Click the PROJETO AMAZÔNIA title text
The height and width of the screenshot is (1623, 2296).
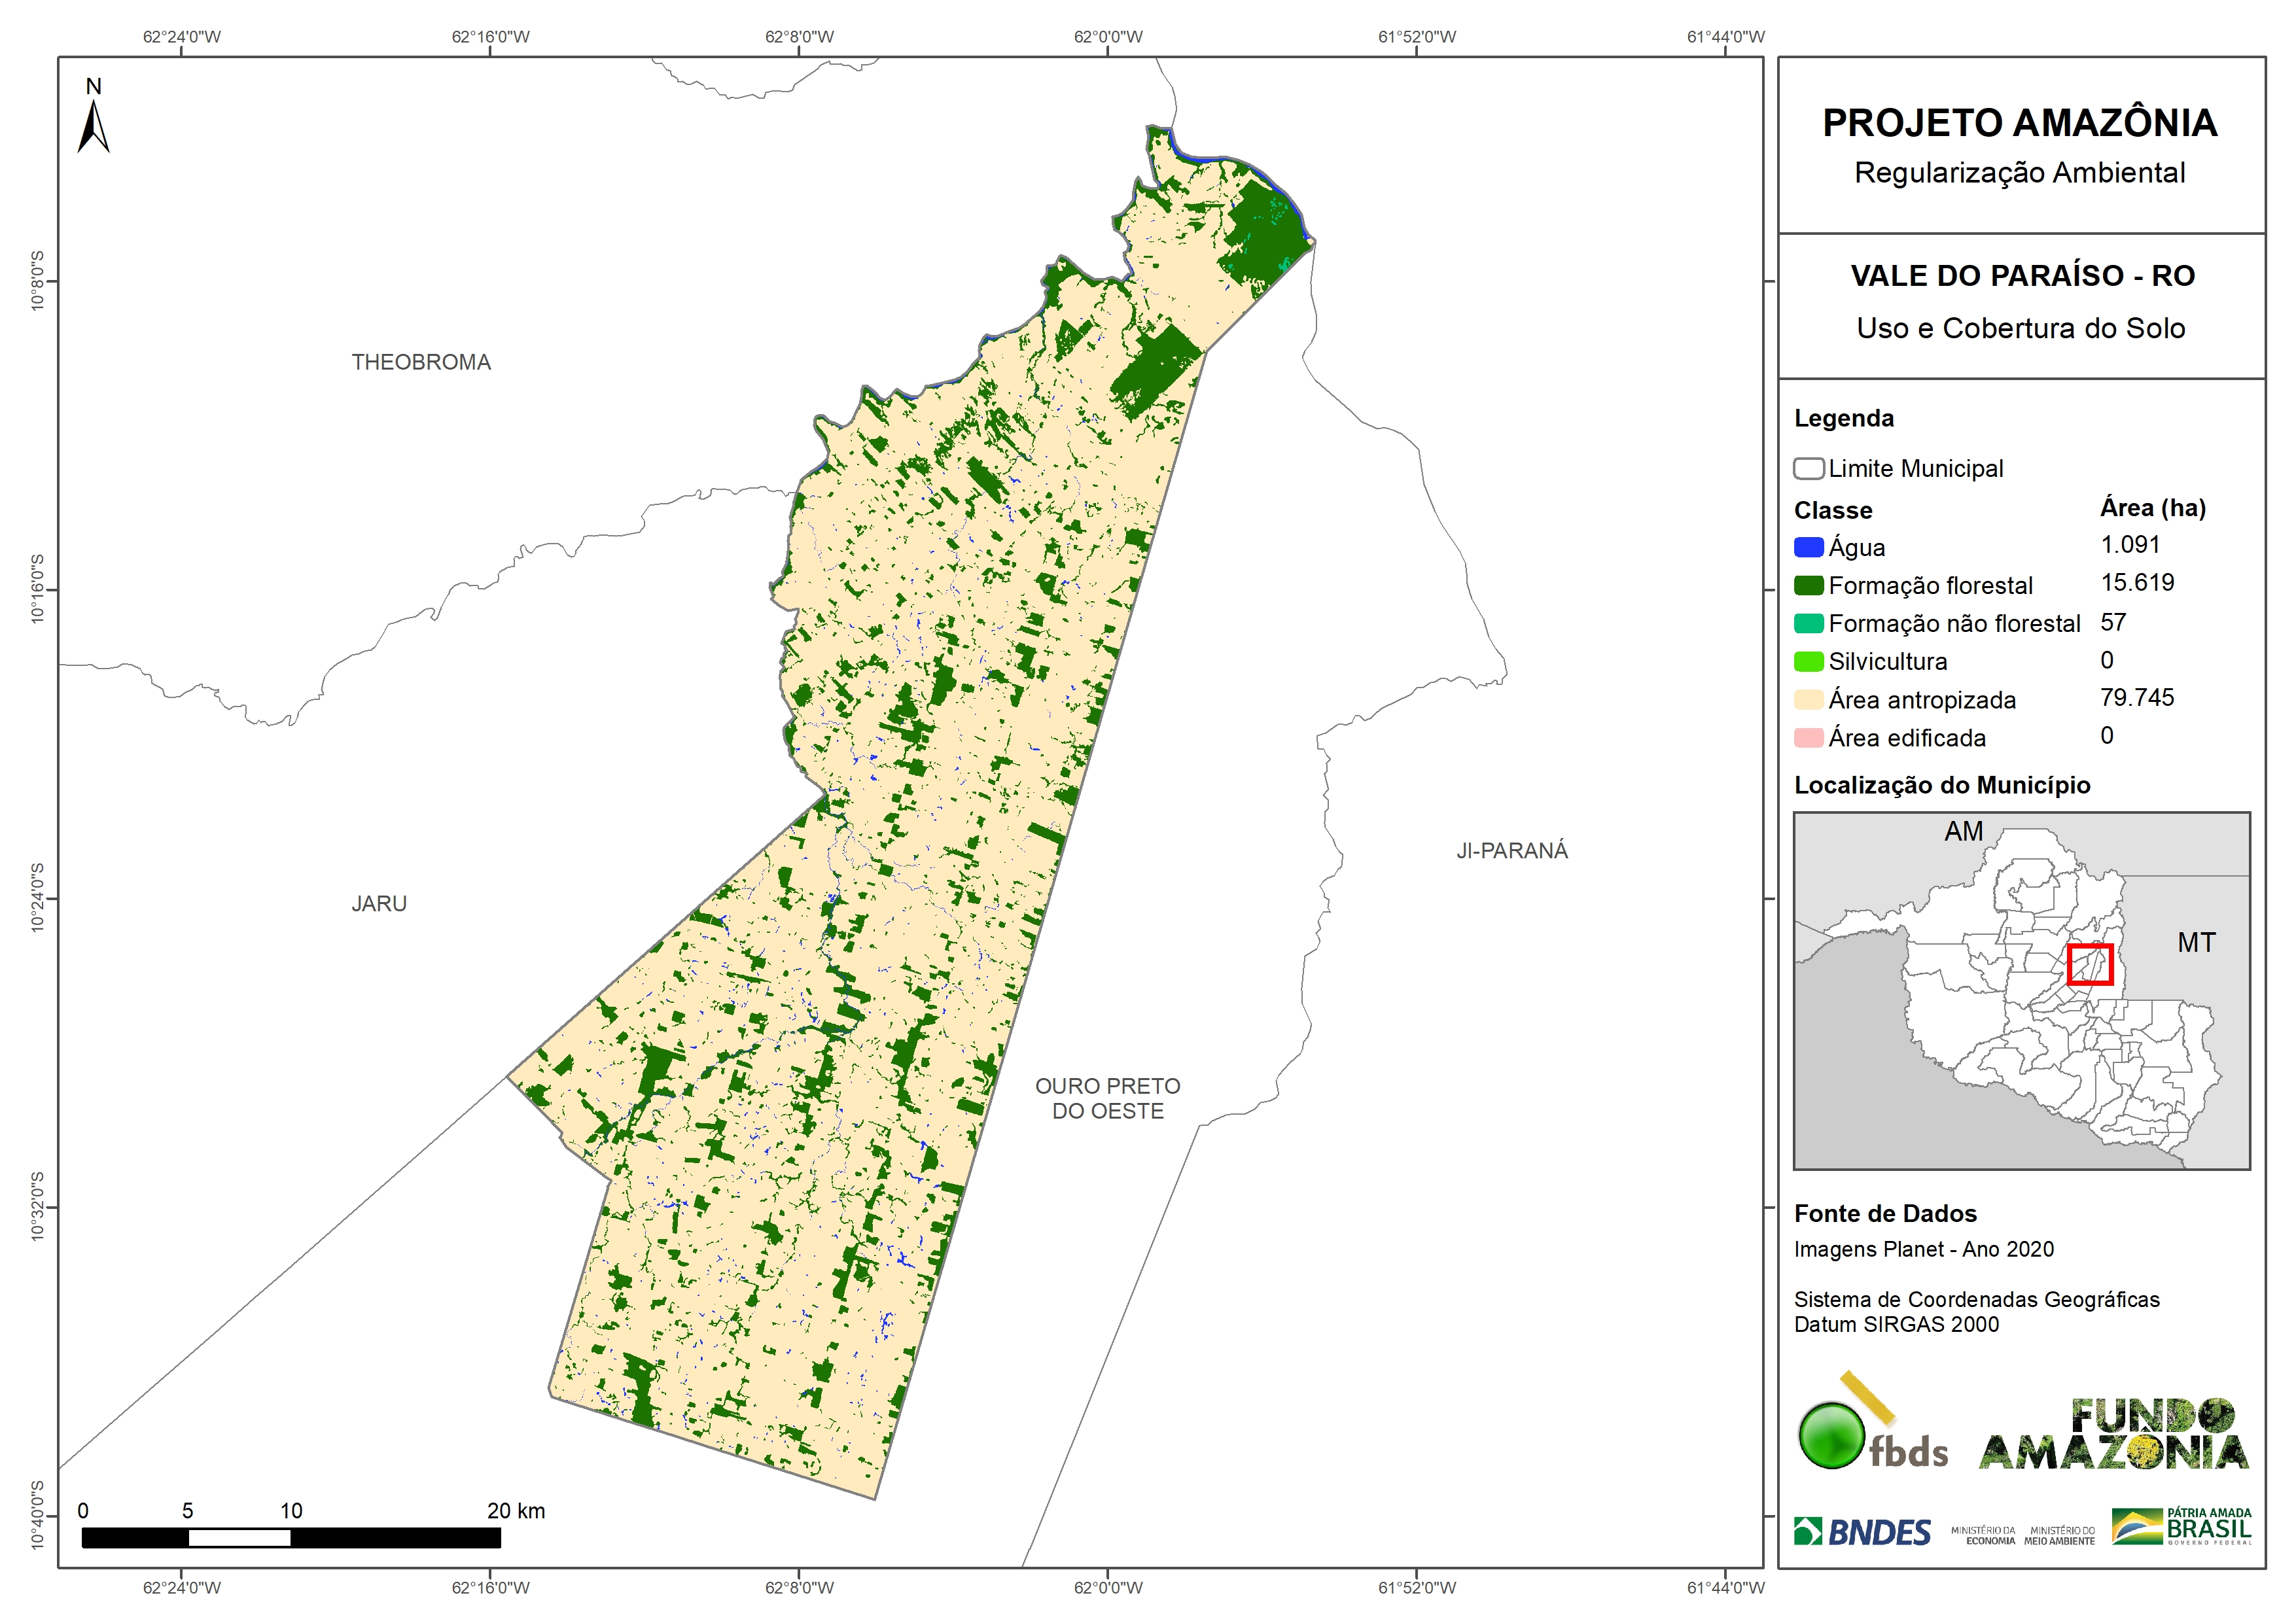2019,123
